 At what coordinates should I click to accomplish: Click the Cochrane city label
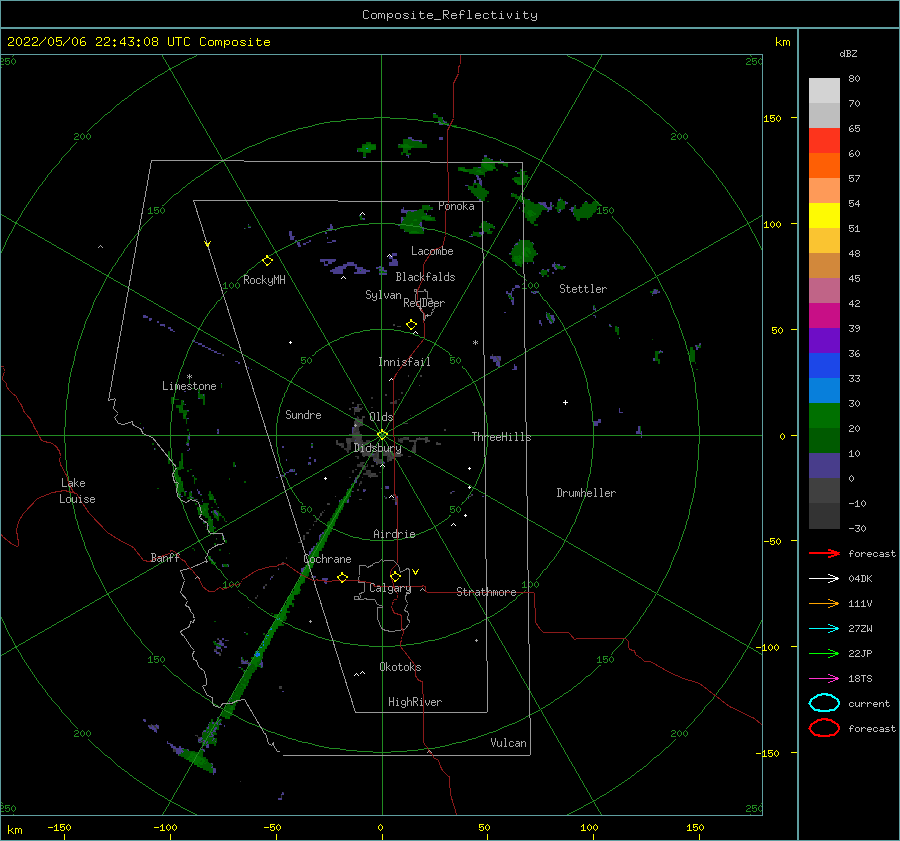327,559
